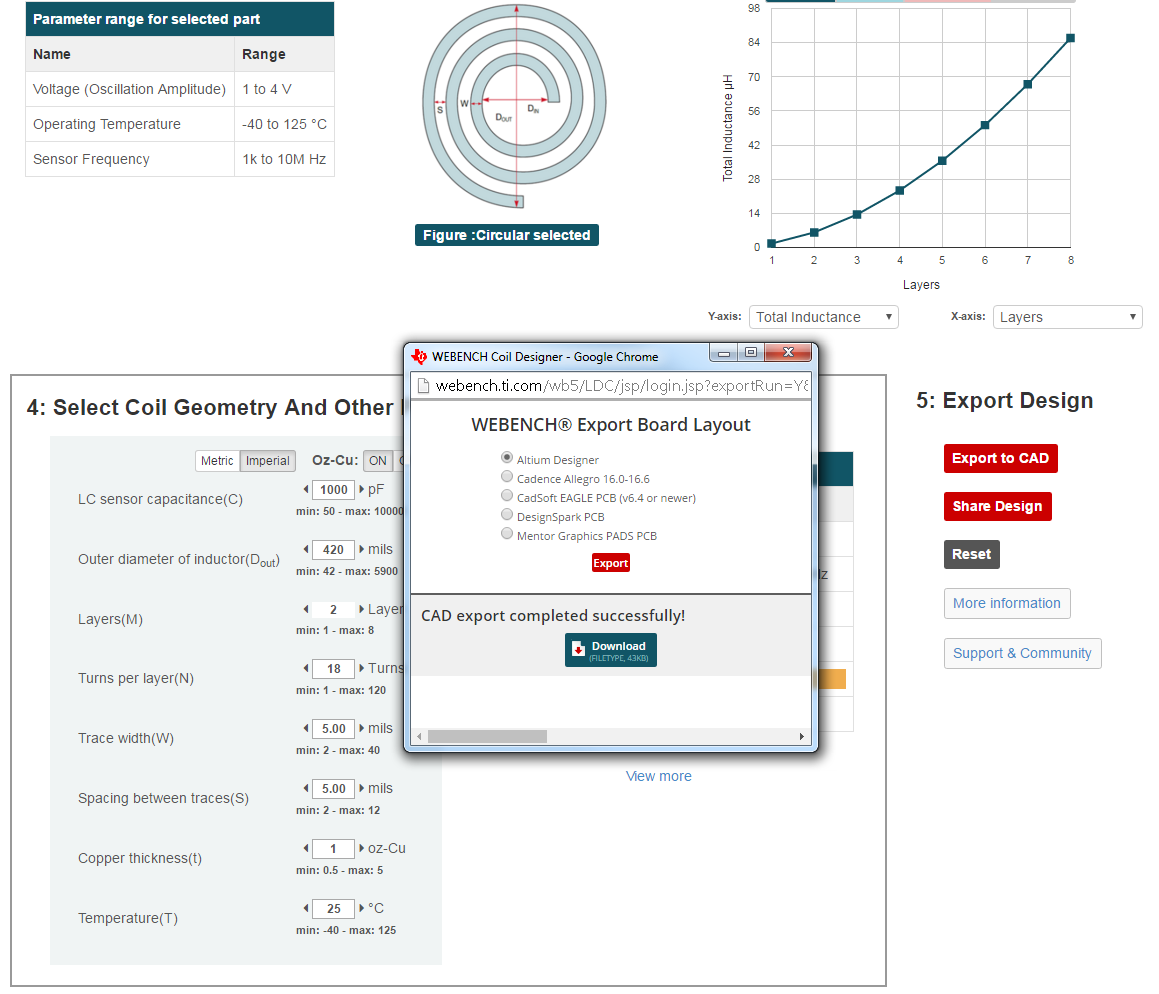Increase Turns per layer with right arrow
The width and height of the screenshot is (1159, 994).
(361, 668)
